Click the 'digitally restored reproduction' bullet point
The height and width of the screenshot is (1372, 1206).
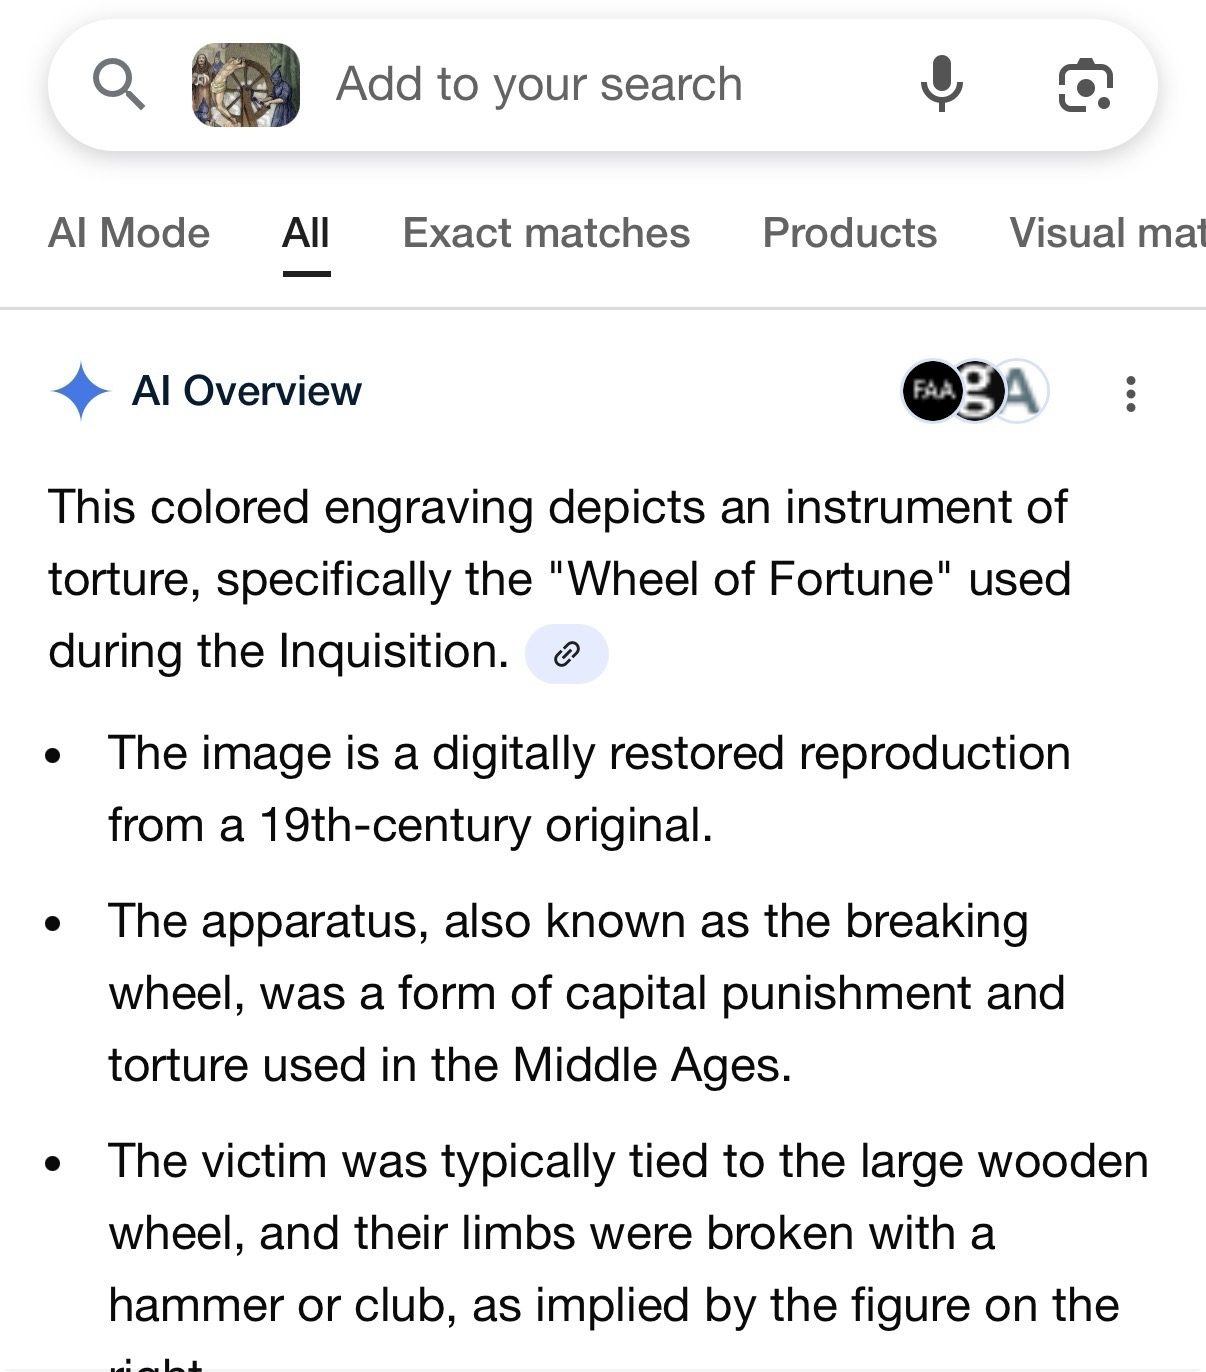pyautogui.click(x=589, y=789)
